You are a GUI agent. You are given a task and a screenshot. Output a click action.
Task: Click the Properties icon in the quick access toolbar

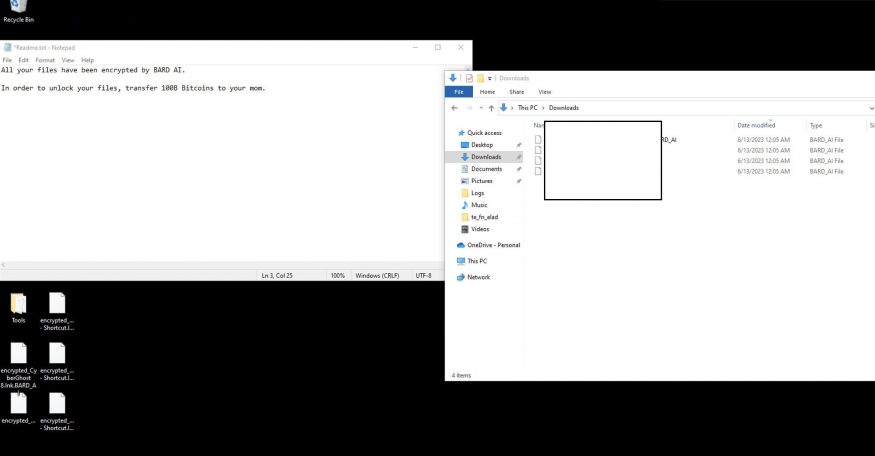(x=468, y=78)
